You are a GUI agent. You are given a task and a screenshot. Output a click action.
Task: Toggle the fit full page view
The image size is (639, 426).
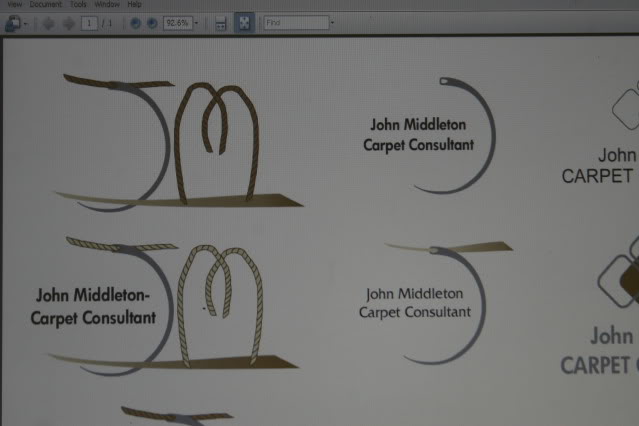click(x=243, y=23)
